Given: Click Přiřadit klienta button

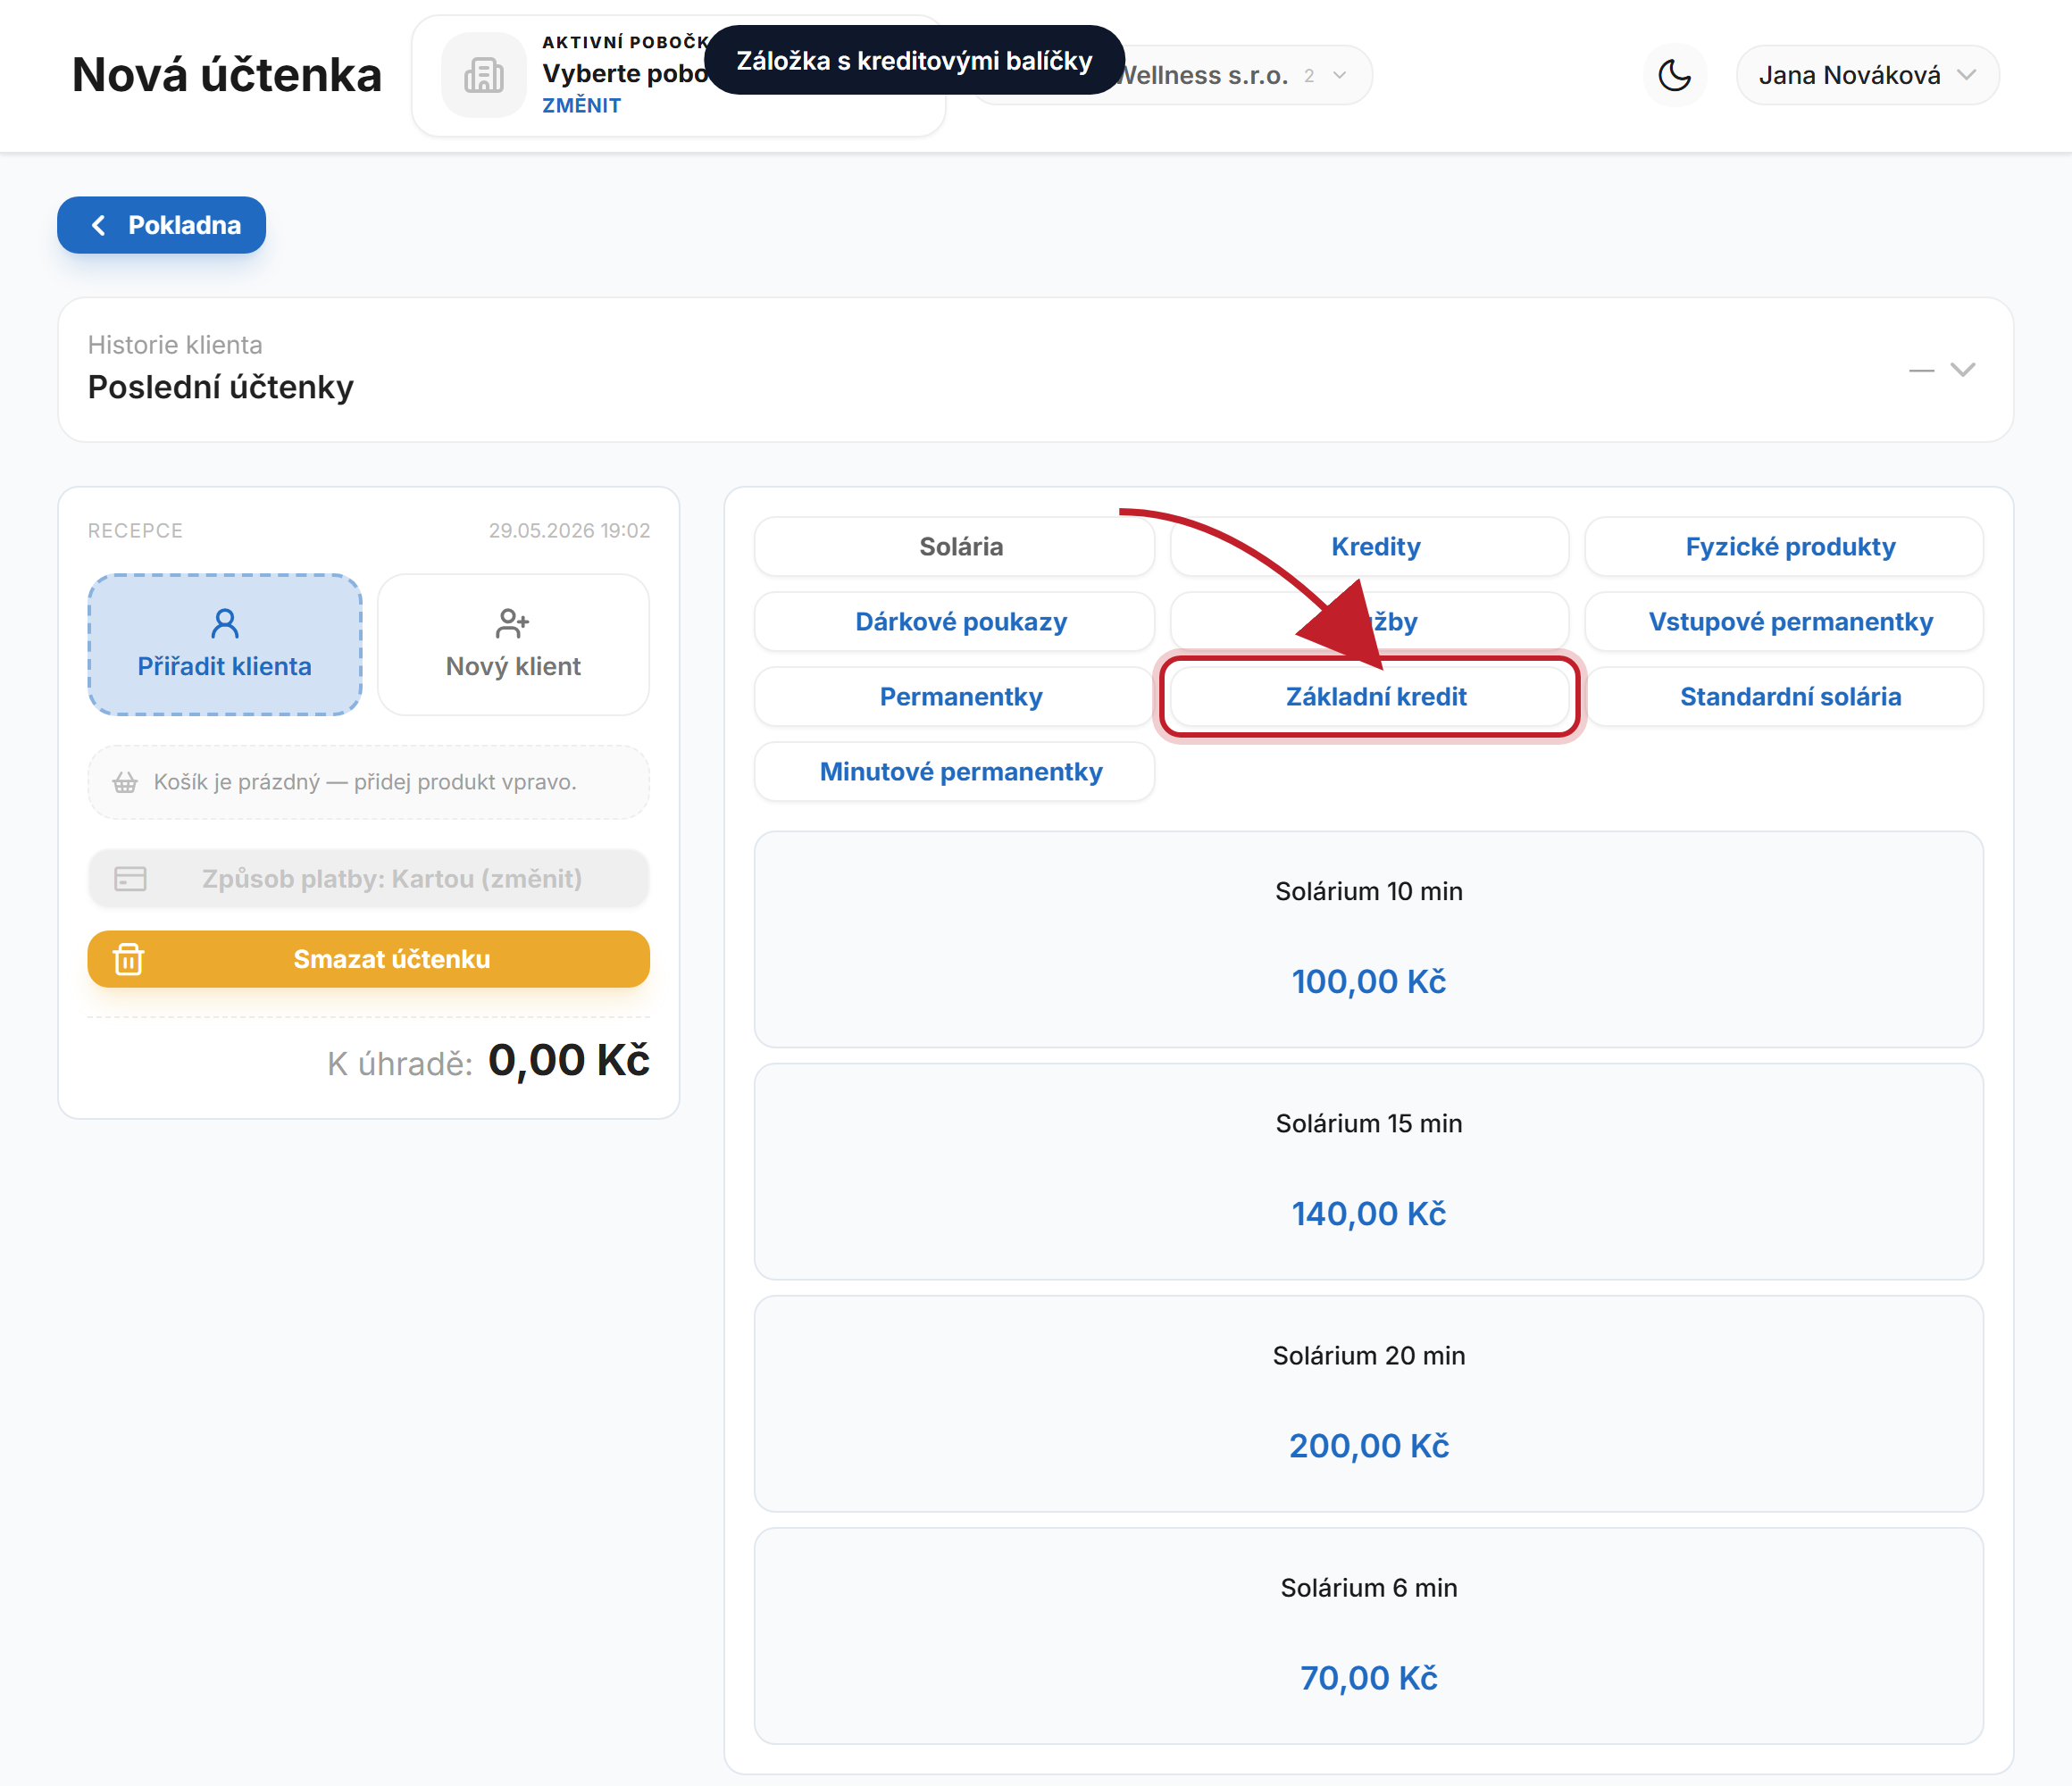Looking at the screenshot, I should 225,645.
